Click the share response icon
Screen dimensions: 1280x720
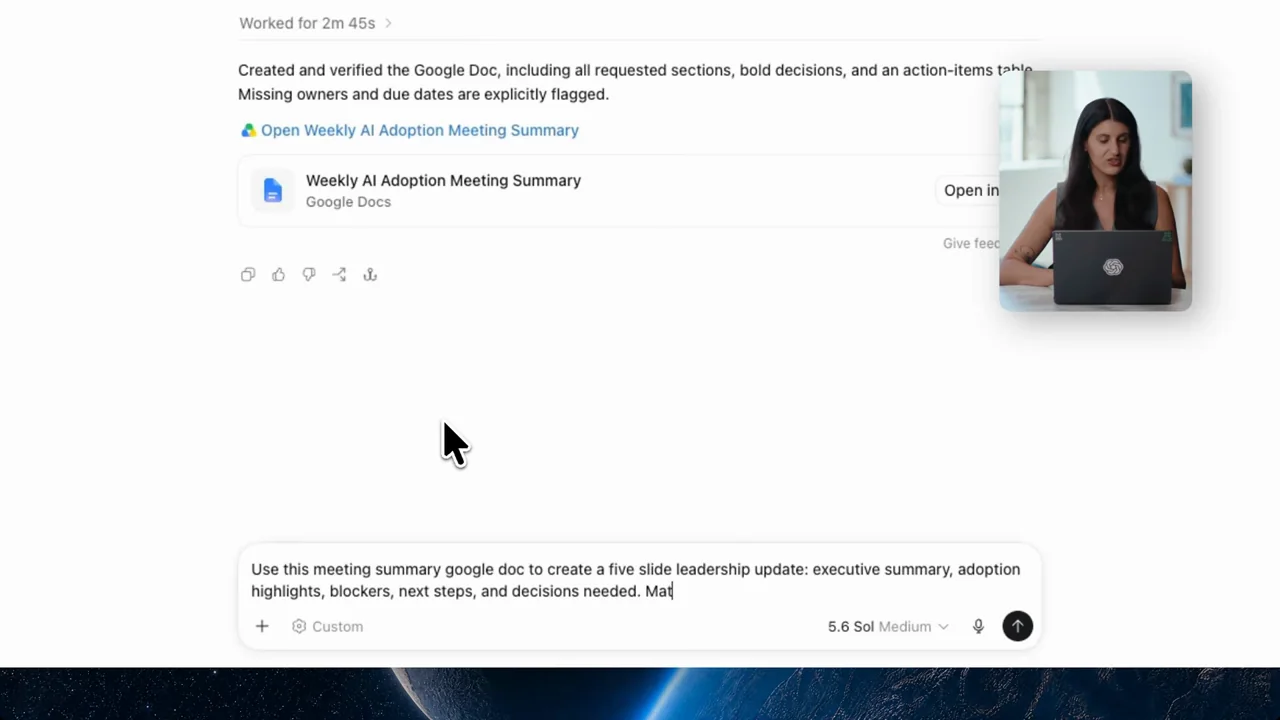coord(340,275)
